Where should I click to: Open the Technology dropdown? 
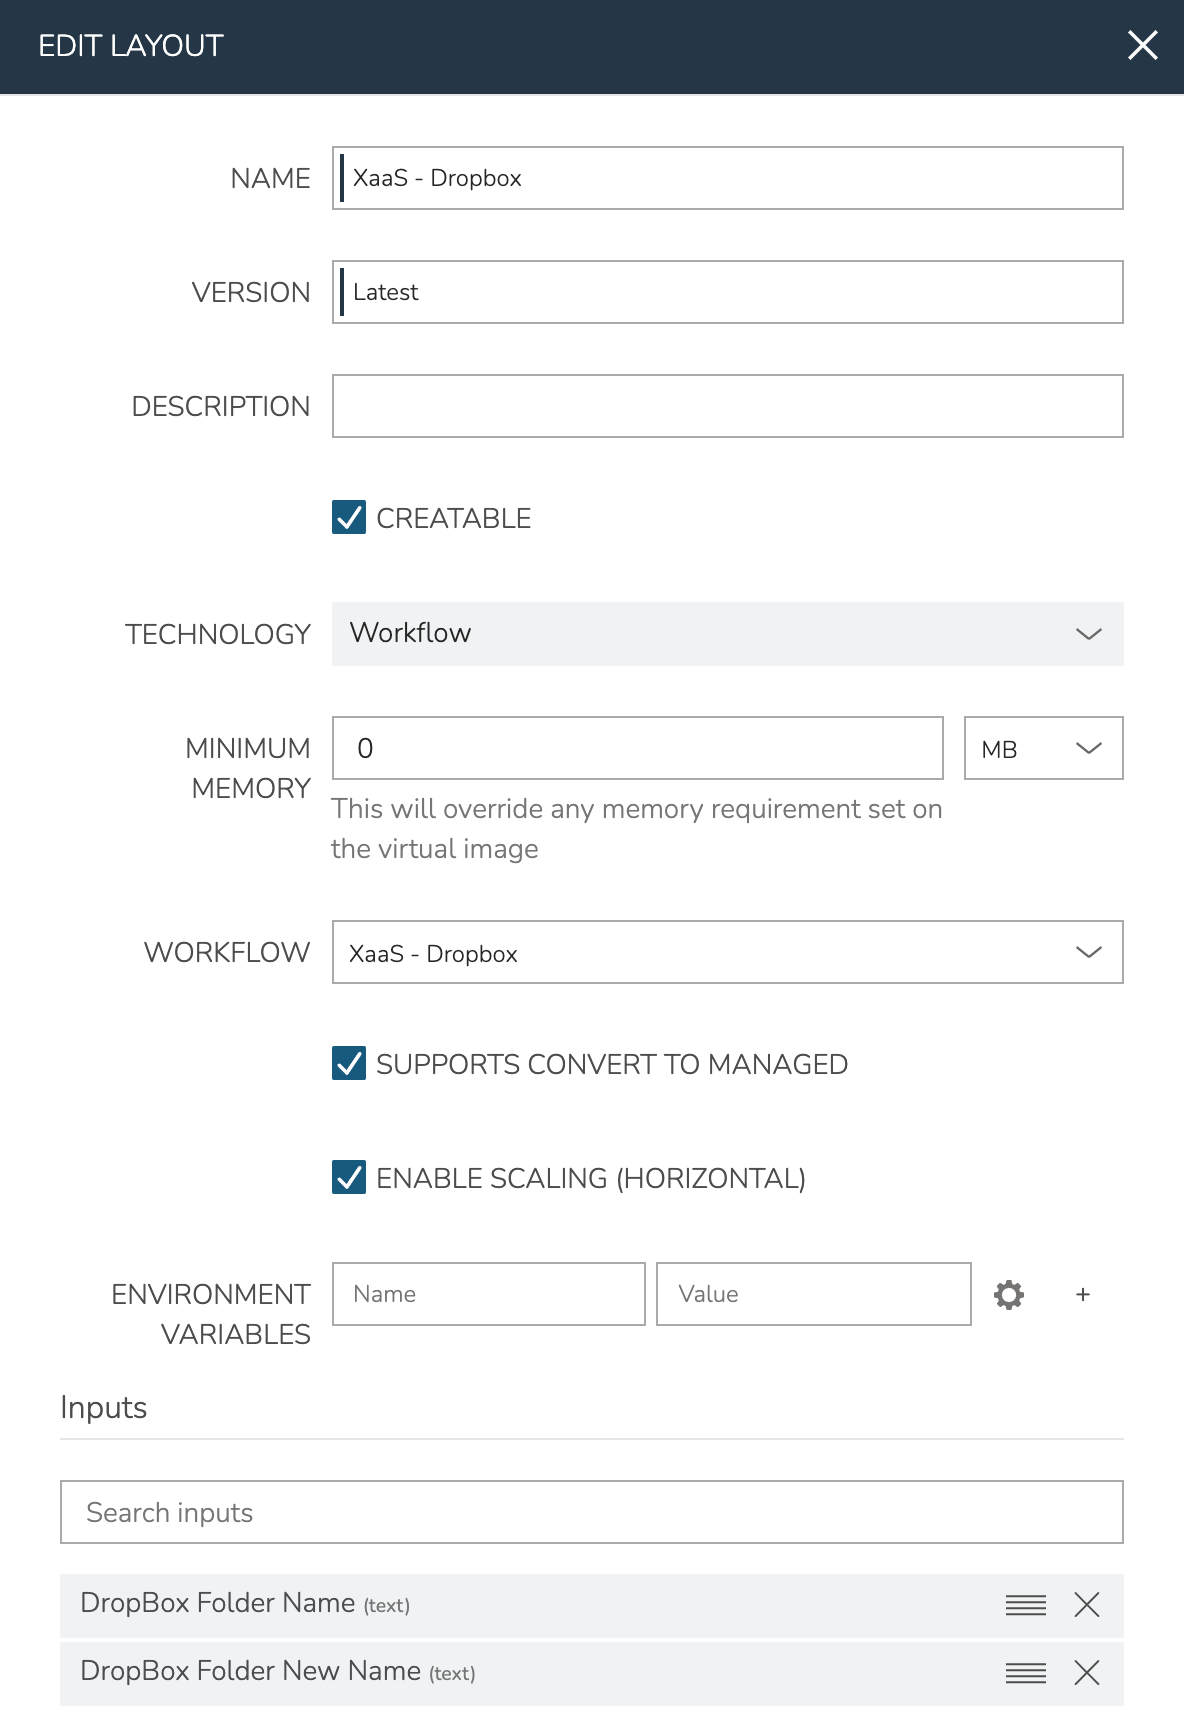tap(727, 634)
